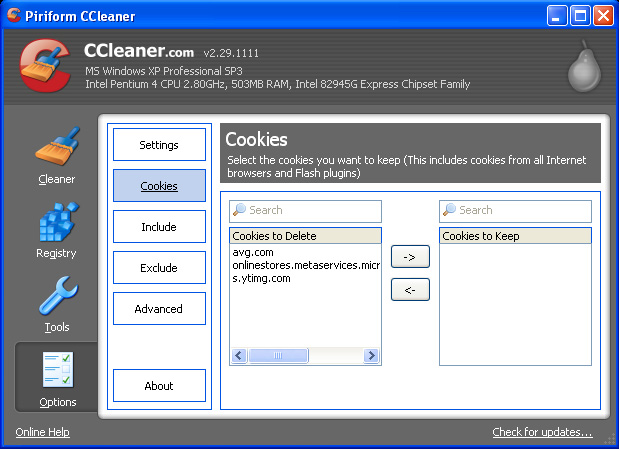Click the Piriform pear logo
This screenshot has width=619, height=449.
584,66
